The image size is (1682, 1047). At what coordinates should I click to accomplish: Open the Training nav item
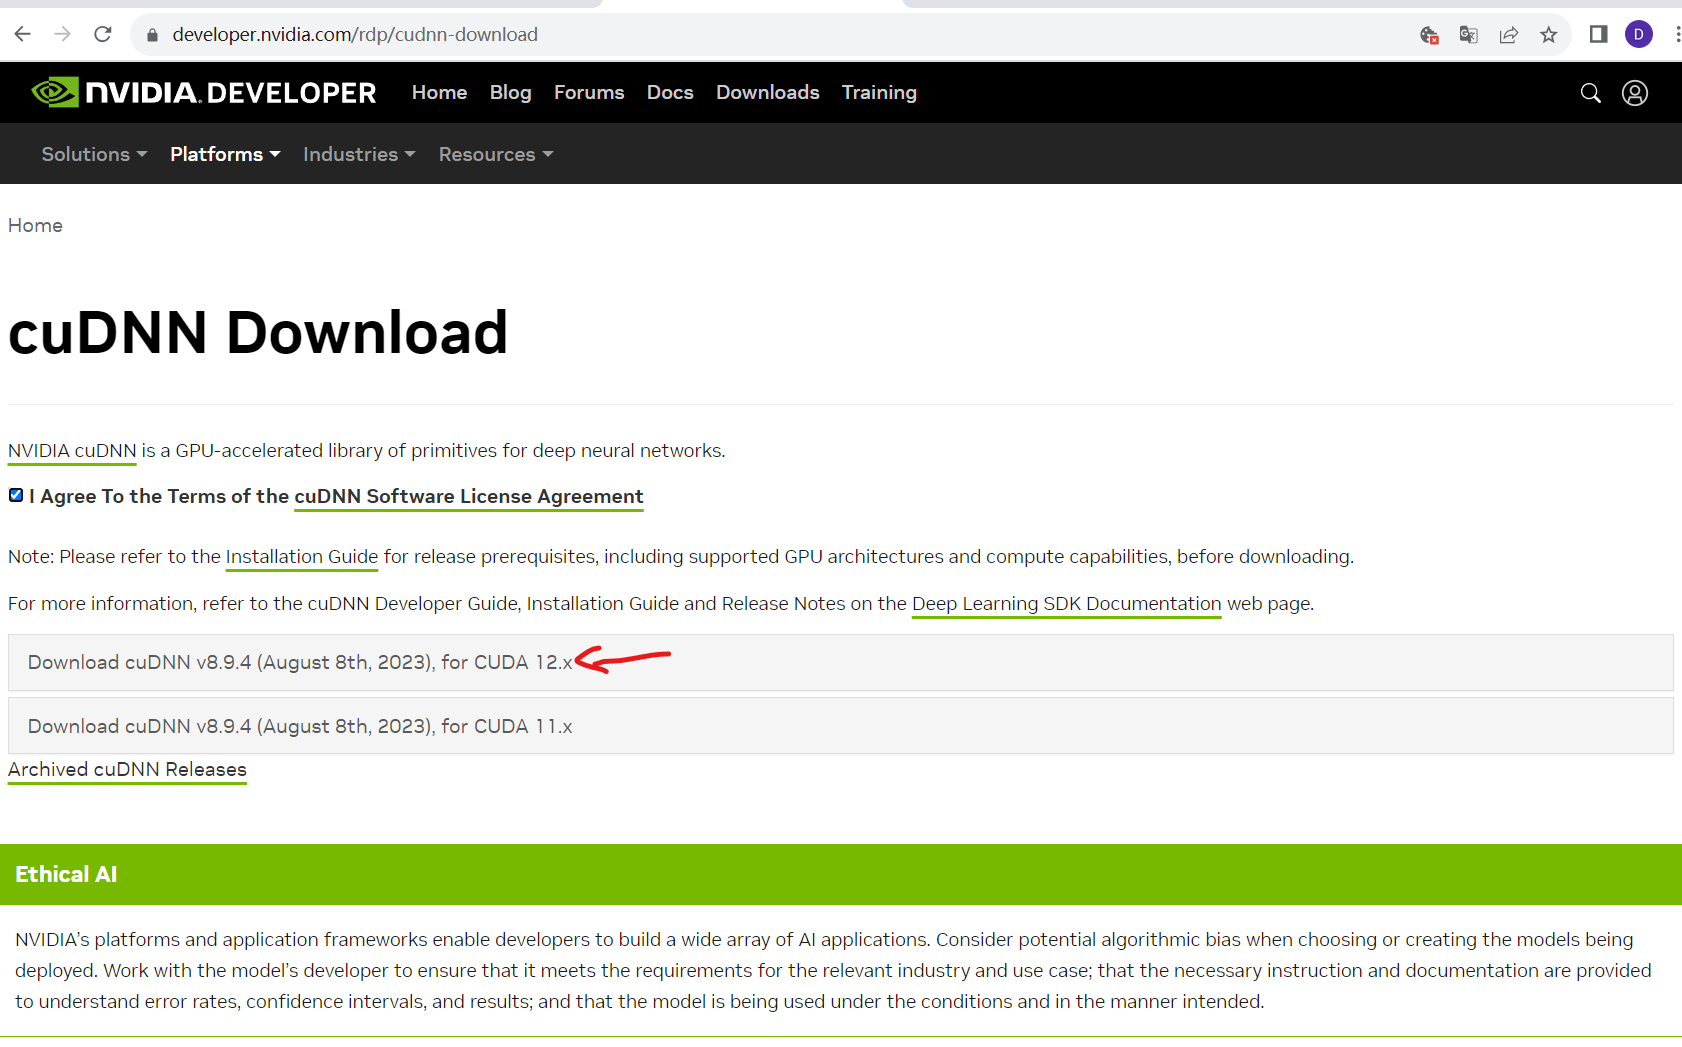click(x=879, y=92)
